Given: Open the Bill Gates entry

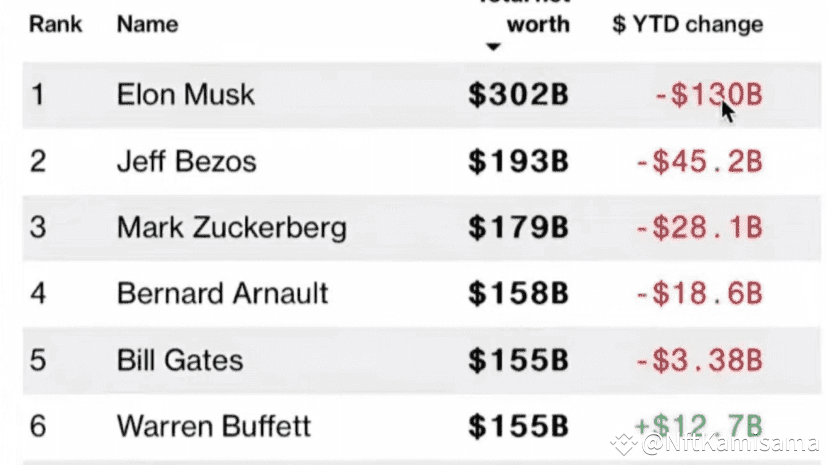Looking at the screenshot, I should pyautogui.click(x=179, y=359).
